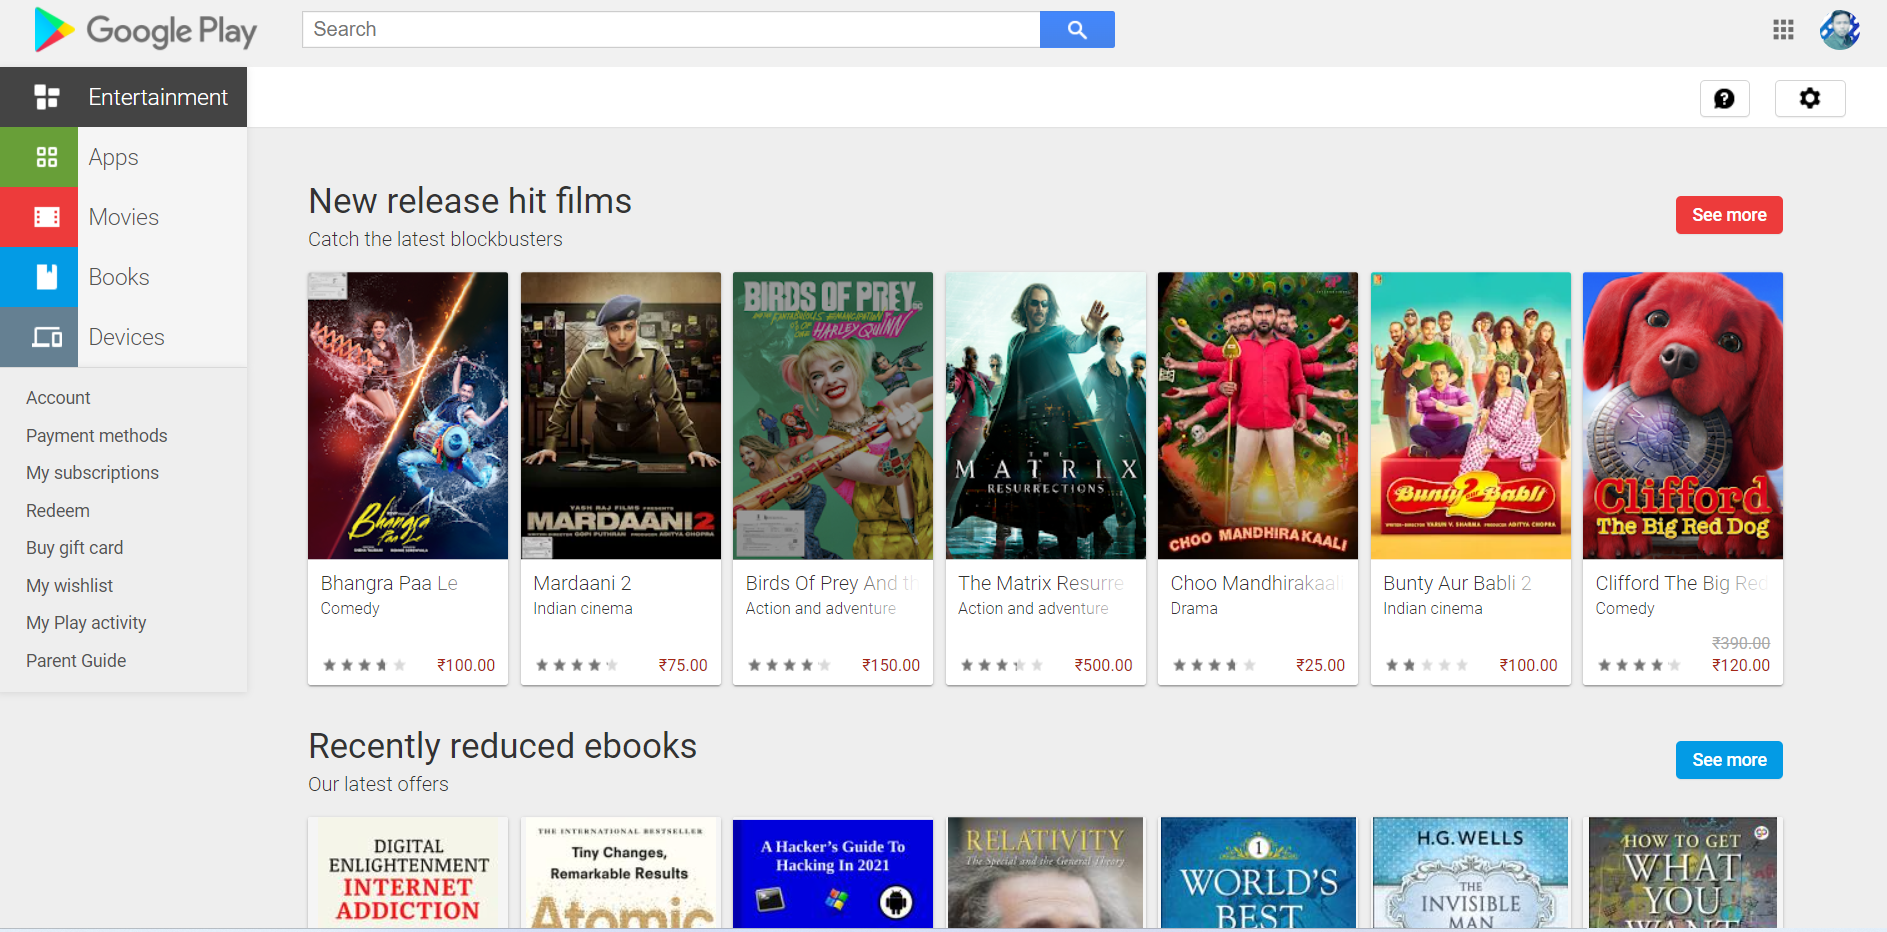
Task: Open the help question mark button
Action: click(x=1724, y=98)
